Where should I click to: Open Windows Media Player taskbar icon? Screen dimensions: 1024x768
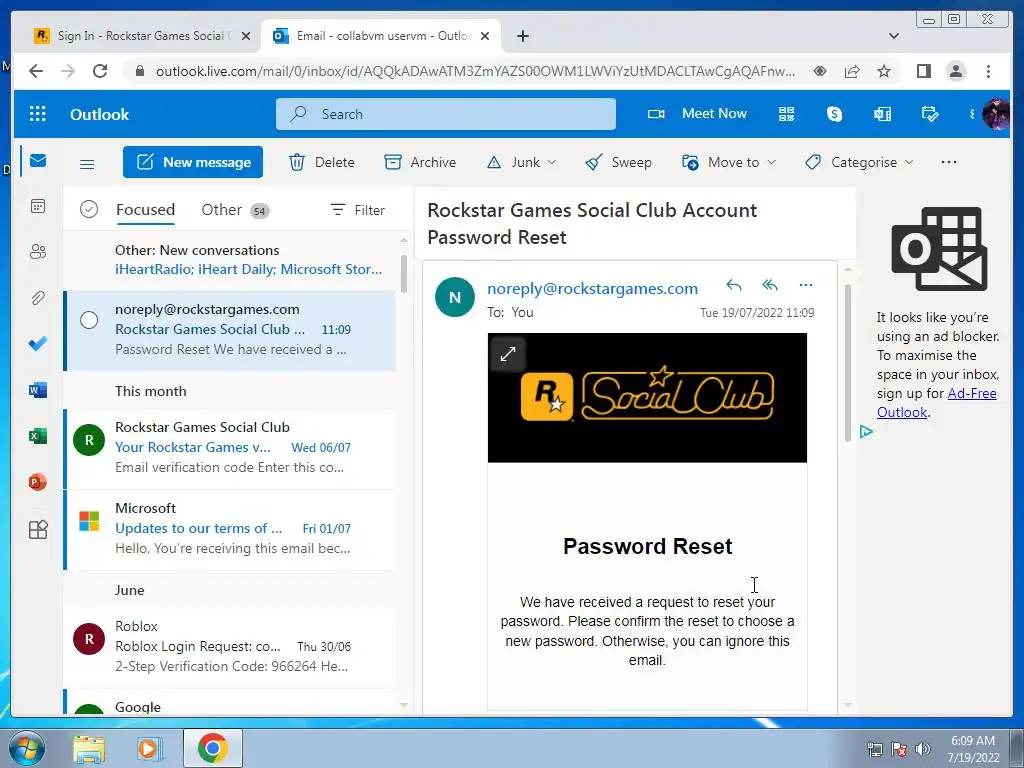coord(150,749)
